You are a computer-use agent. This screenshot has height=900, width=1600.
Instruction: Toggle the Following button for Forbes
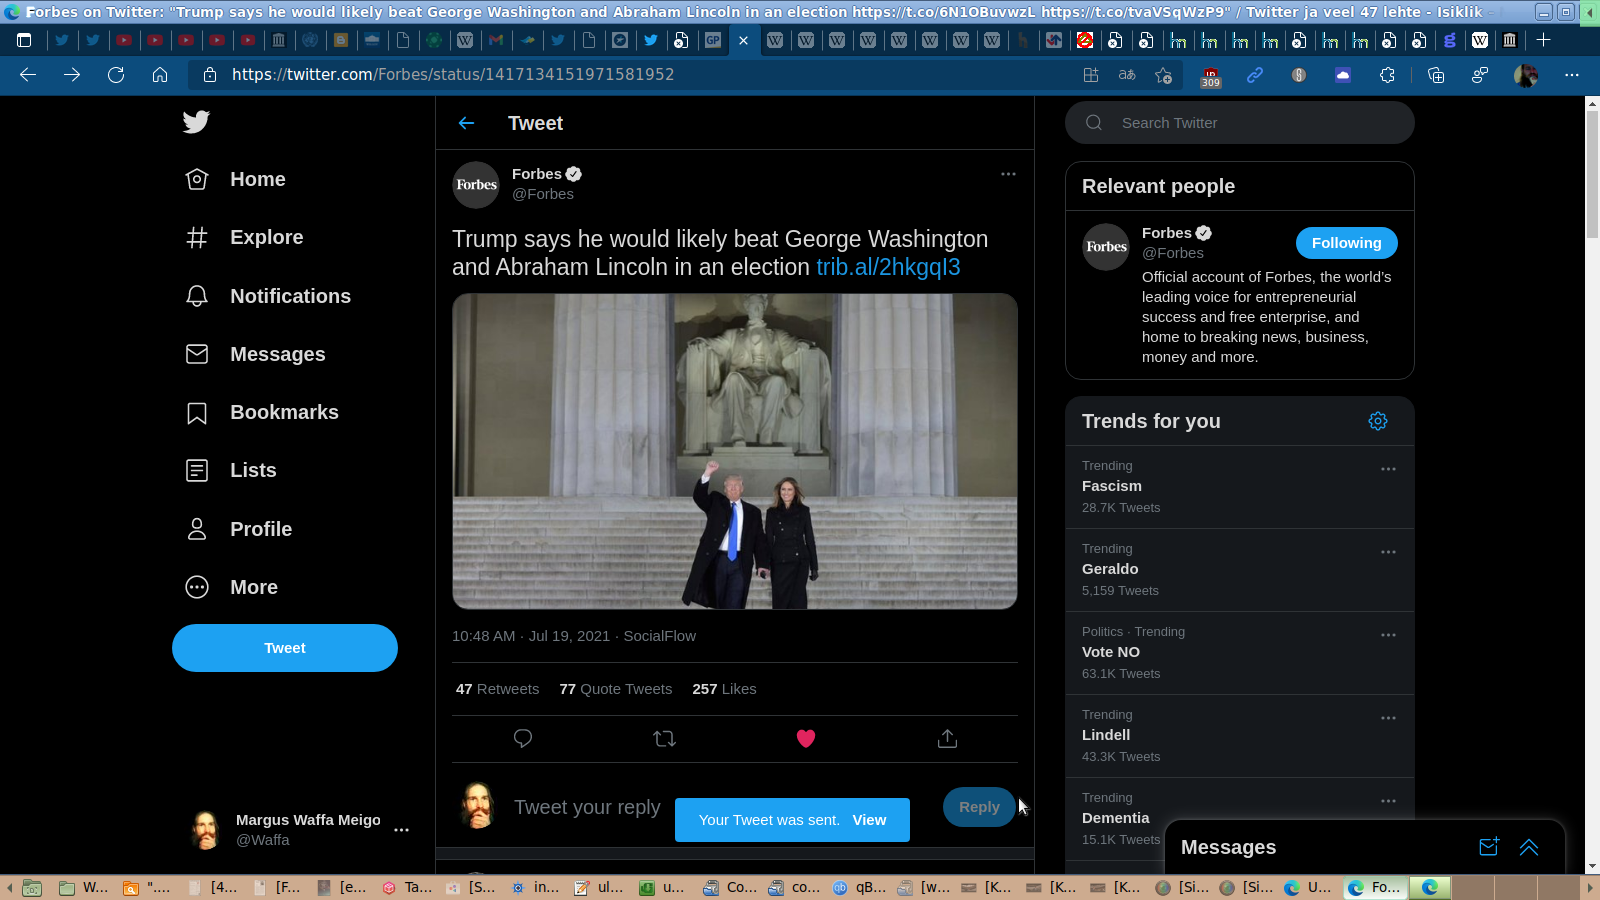click(x=1347, y=243)
